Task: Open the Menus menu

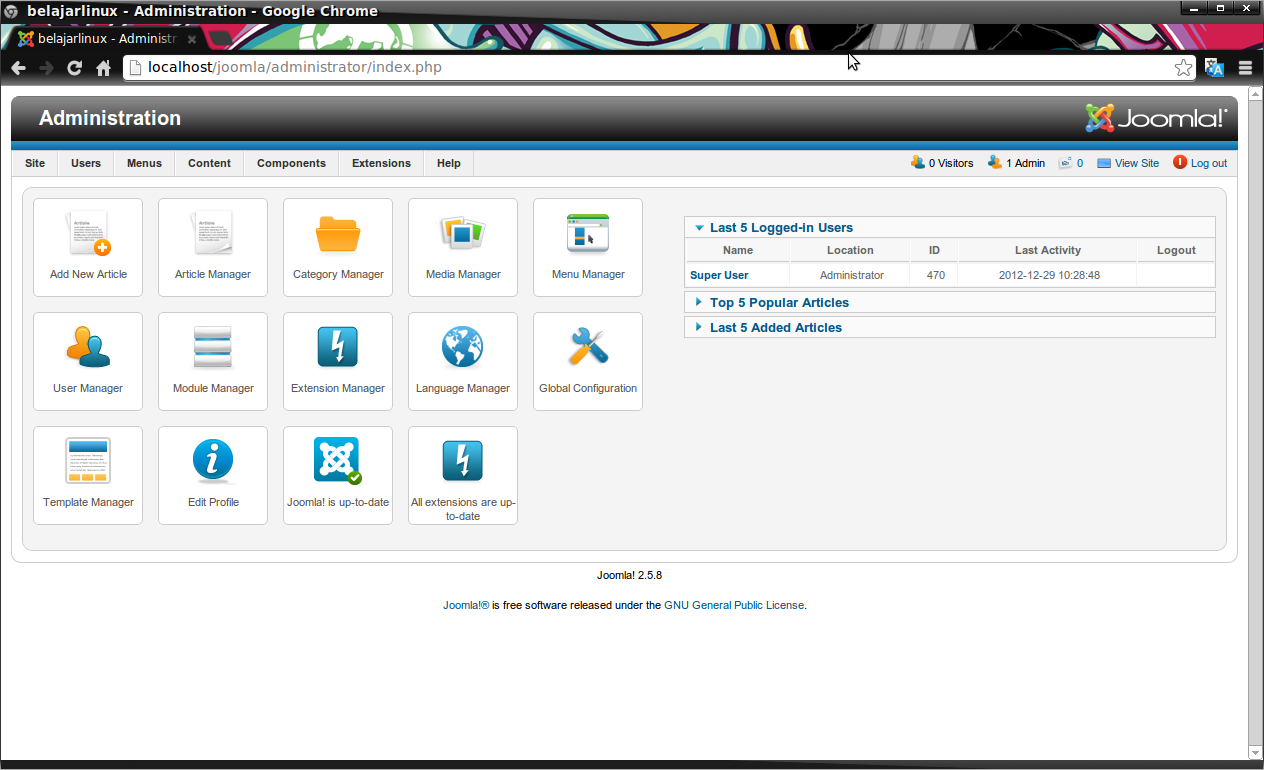Action: 144,163
